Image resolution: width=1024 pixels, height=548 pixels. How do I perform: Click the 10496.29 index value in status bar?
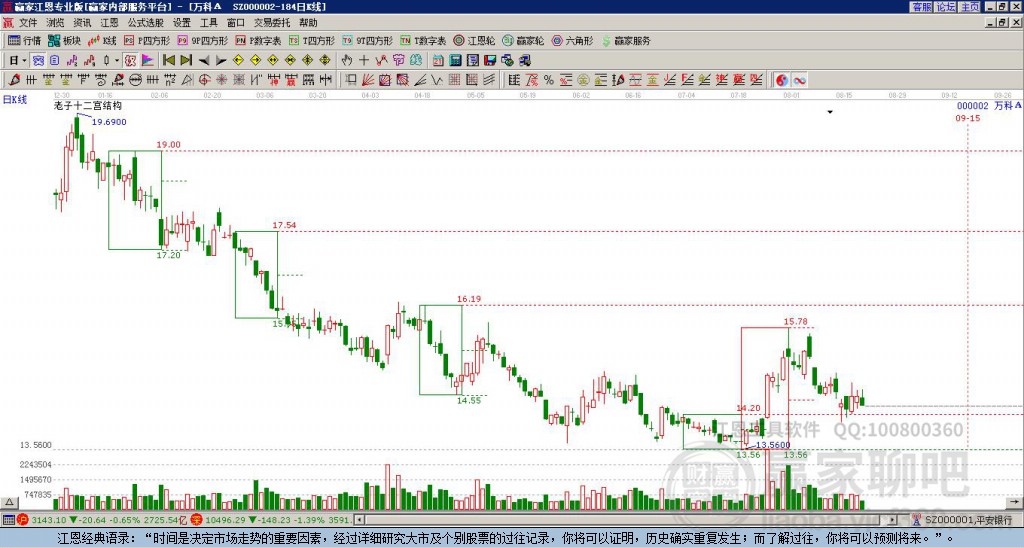pyautogui.click(x=223, y=520)
